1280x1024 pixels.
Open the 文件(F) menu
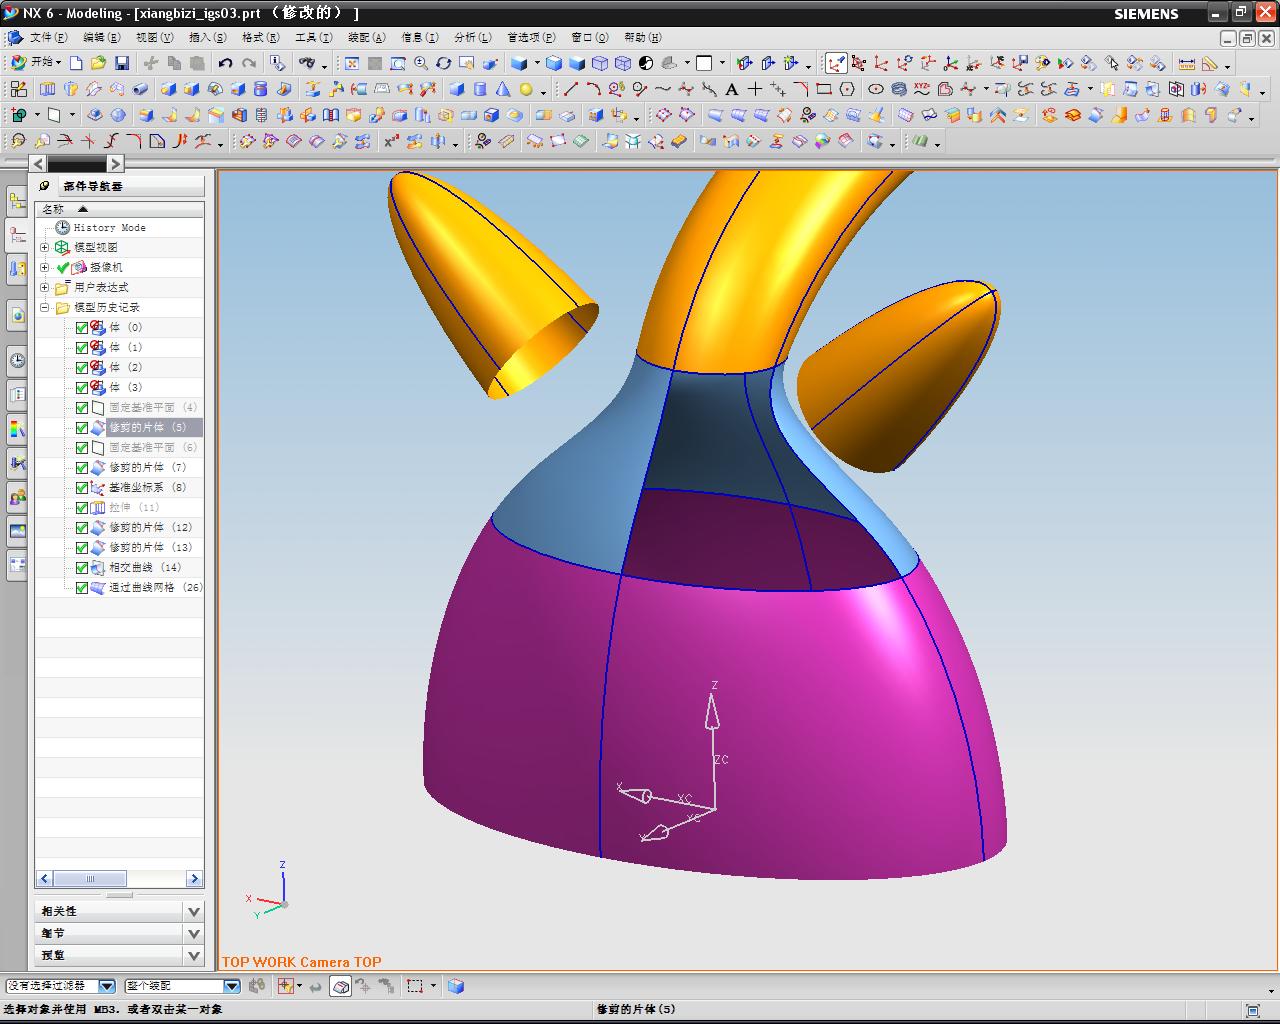(x=48, y=37)
